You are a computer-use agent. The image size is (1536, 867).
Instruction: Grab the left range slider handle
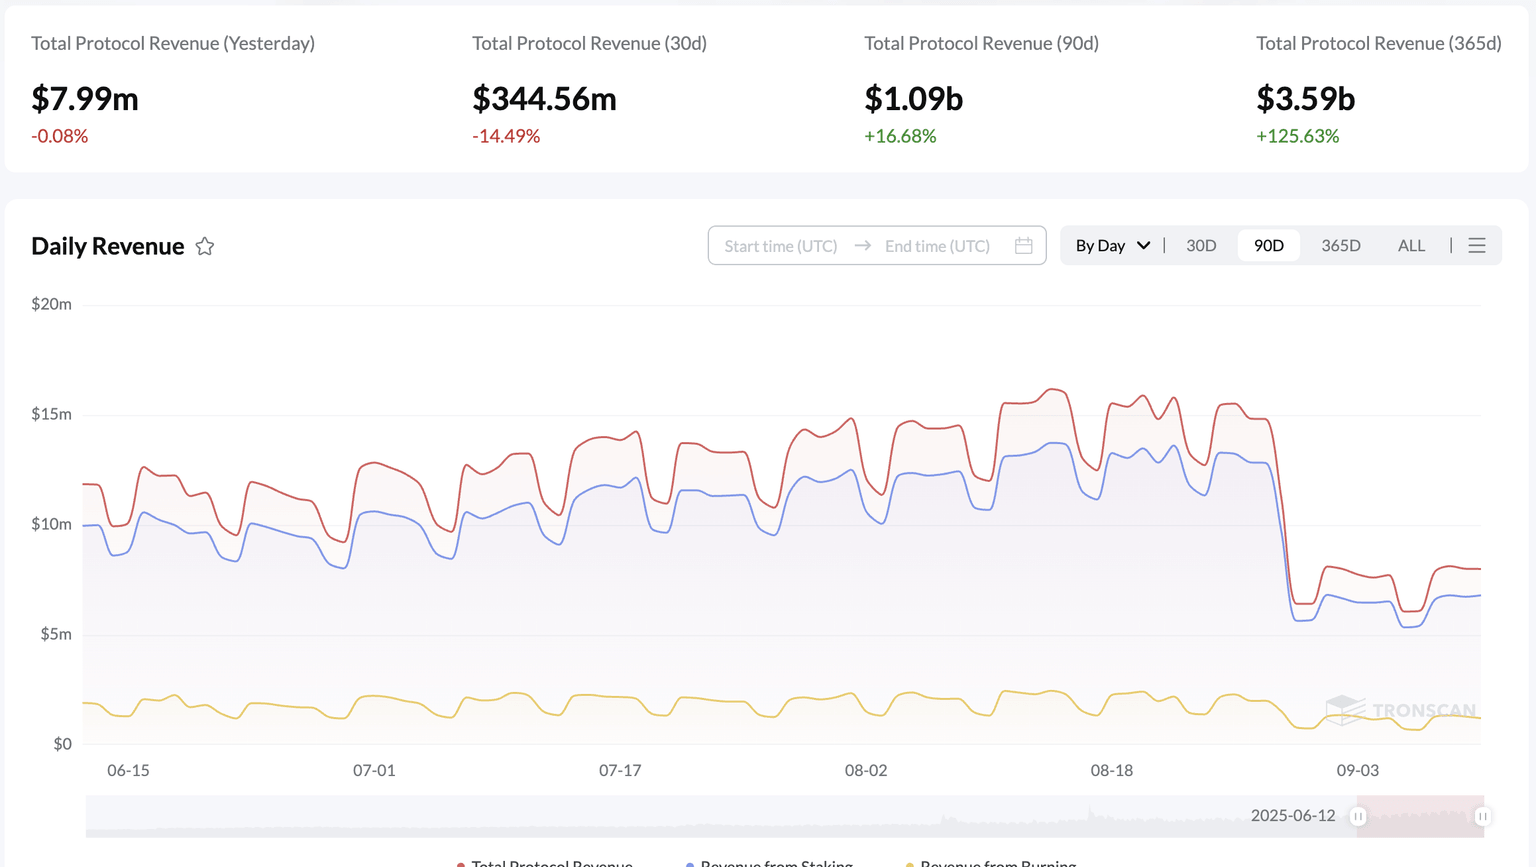1358,816
